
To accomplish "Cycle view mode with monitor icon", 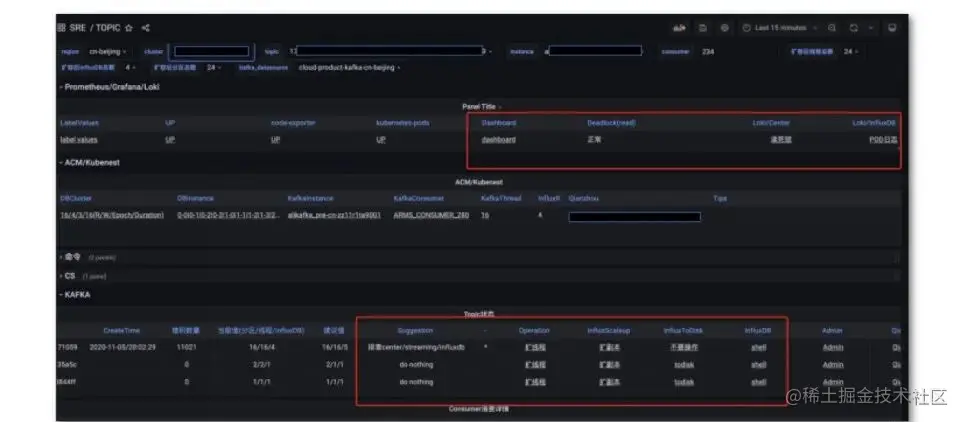I will coord(892,28).
